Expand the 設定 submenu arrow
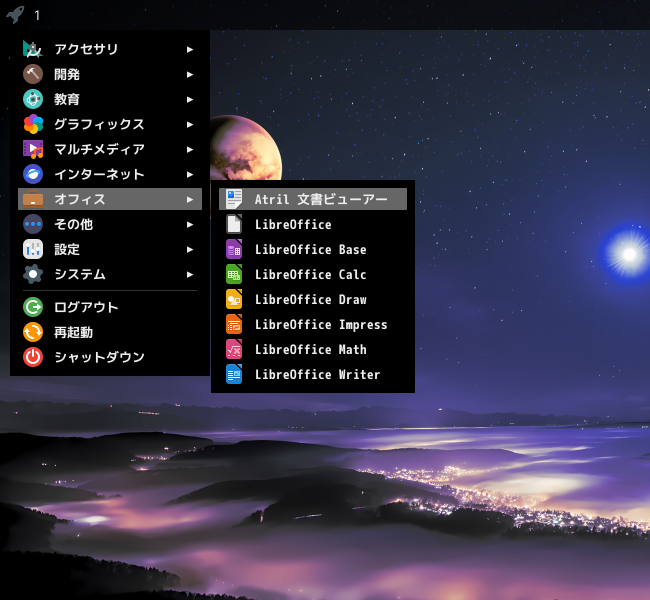The image size is (650, 600). 190,249
